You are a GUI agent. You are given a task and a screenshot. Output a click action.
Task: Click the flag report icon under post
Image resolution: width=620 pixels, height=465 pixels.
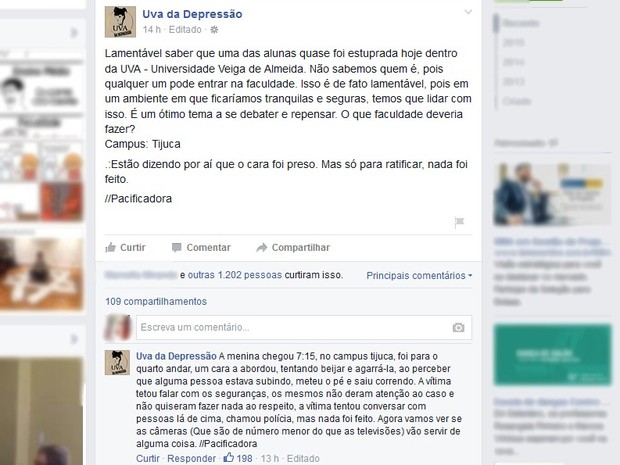(459, 222)
